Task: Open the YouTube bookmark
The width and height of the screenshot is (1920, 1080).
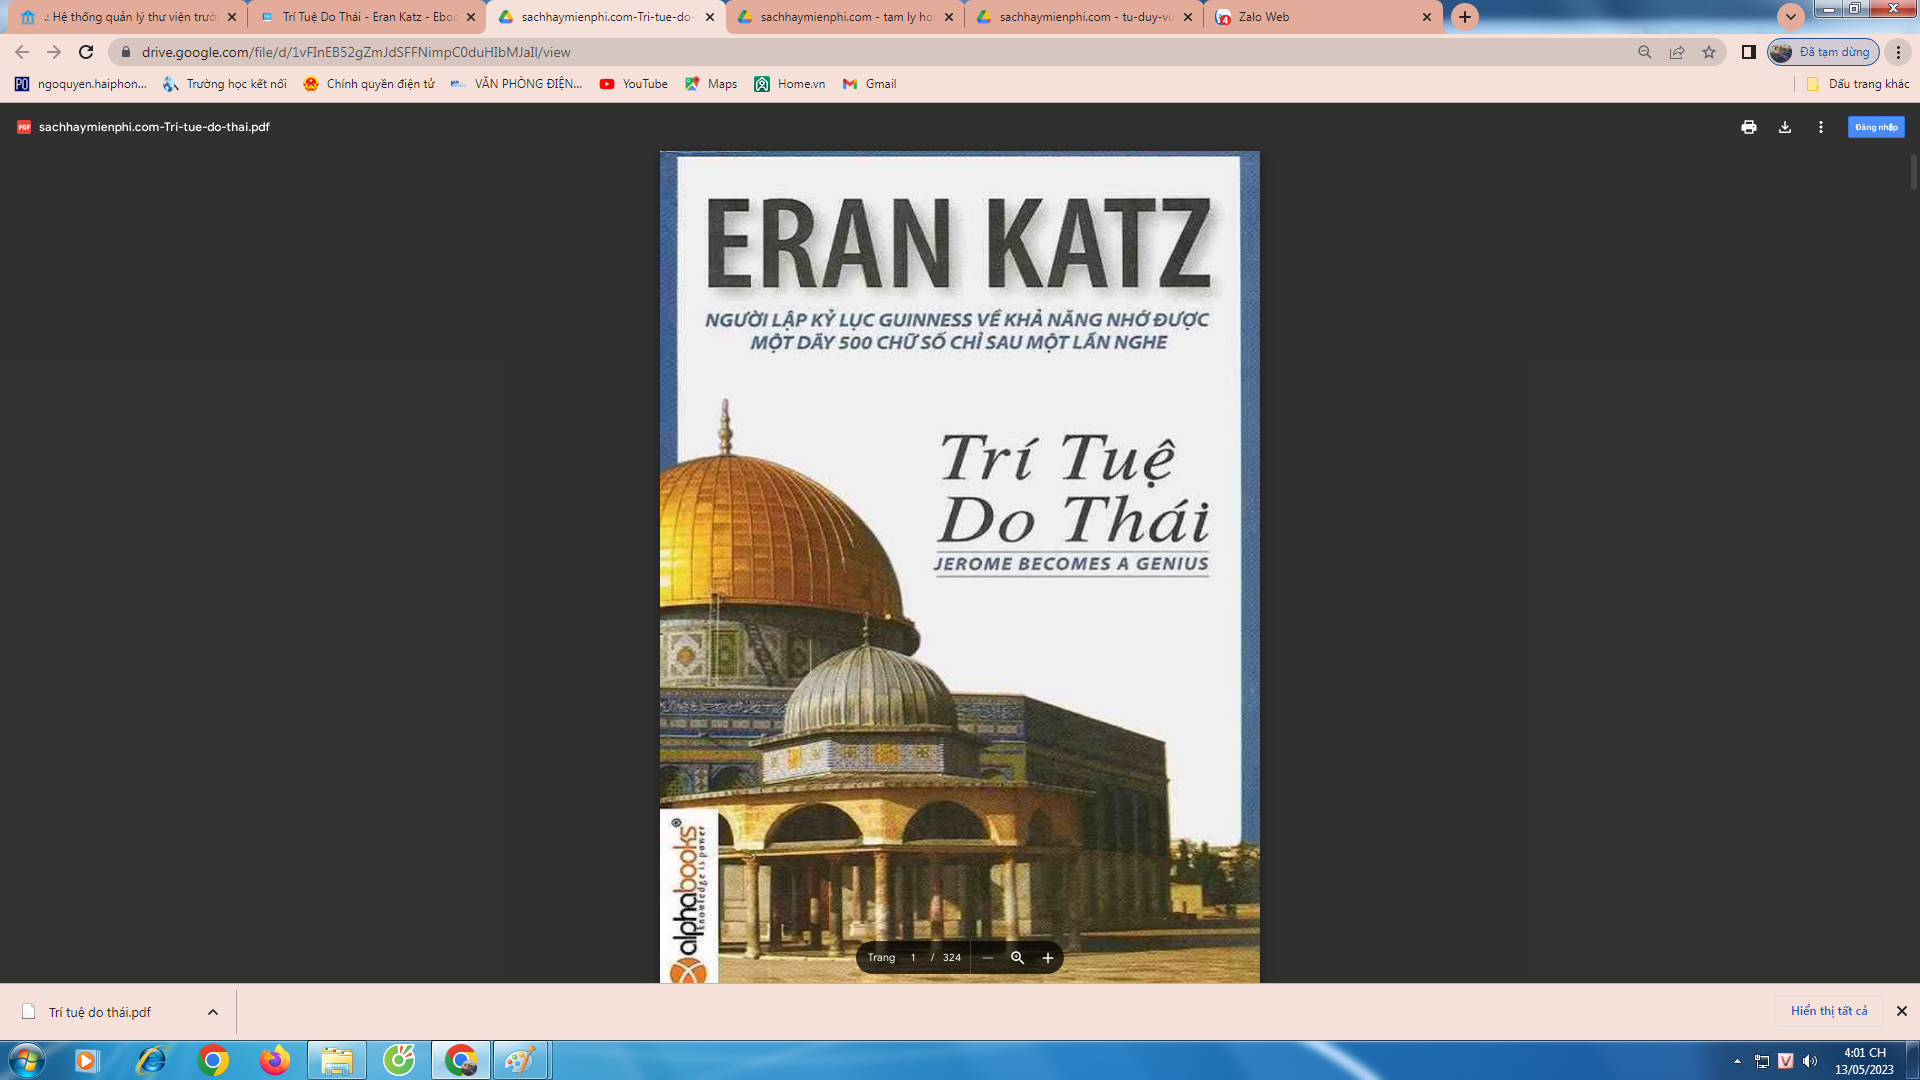Action: [x=633, y=84]
